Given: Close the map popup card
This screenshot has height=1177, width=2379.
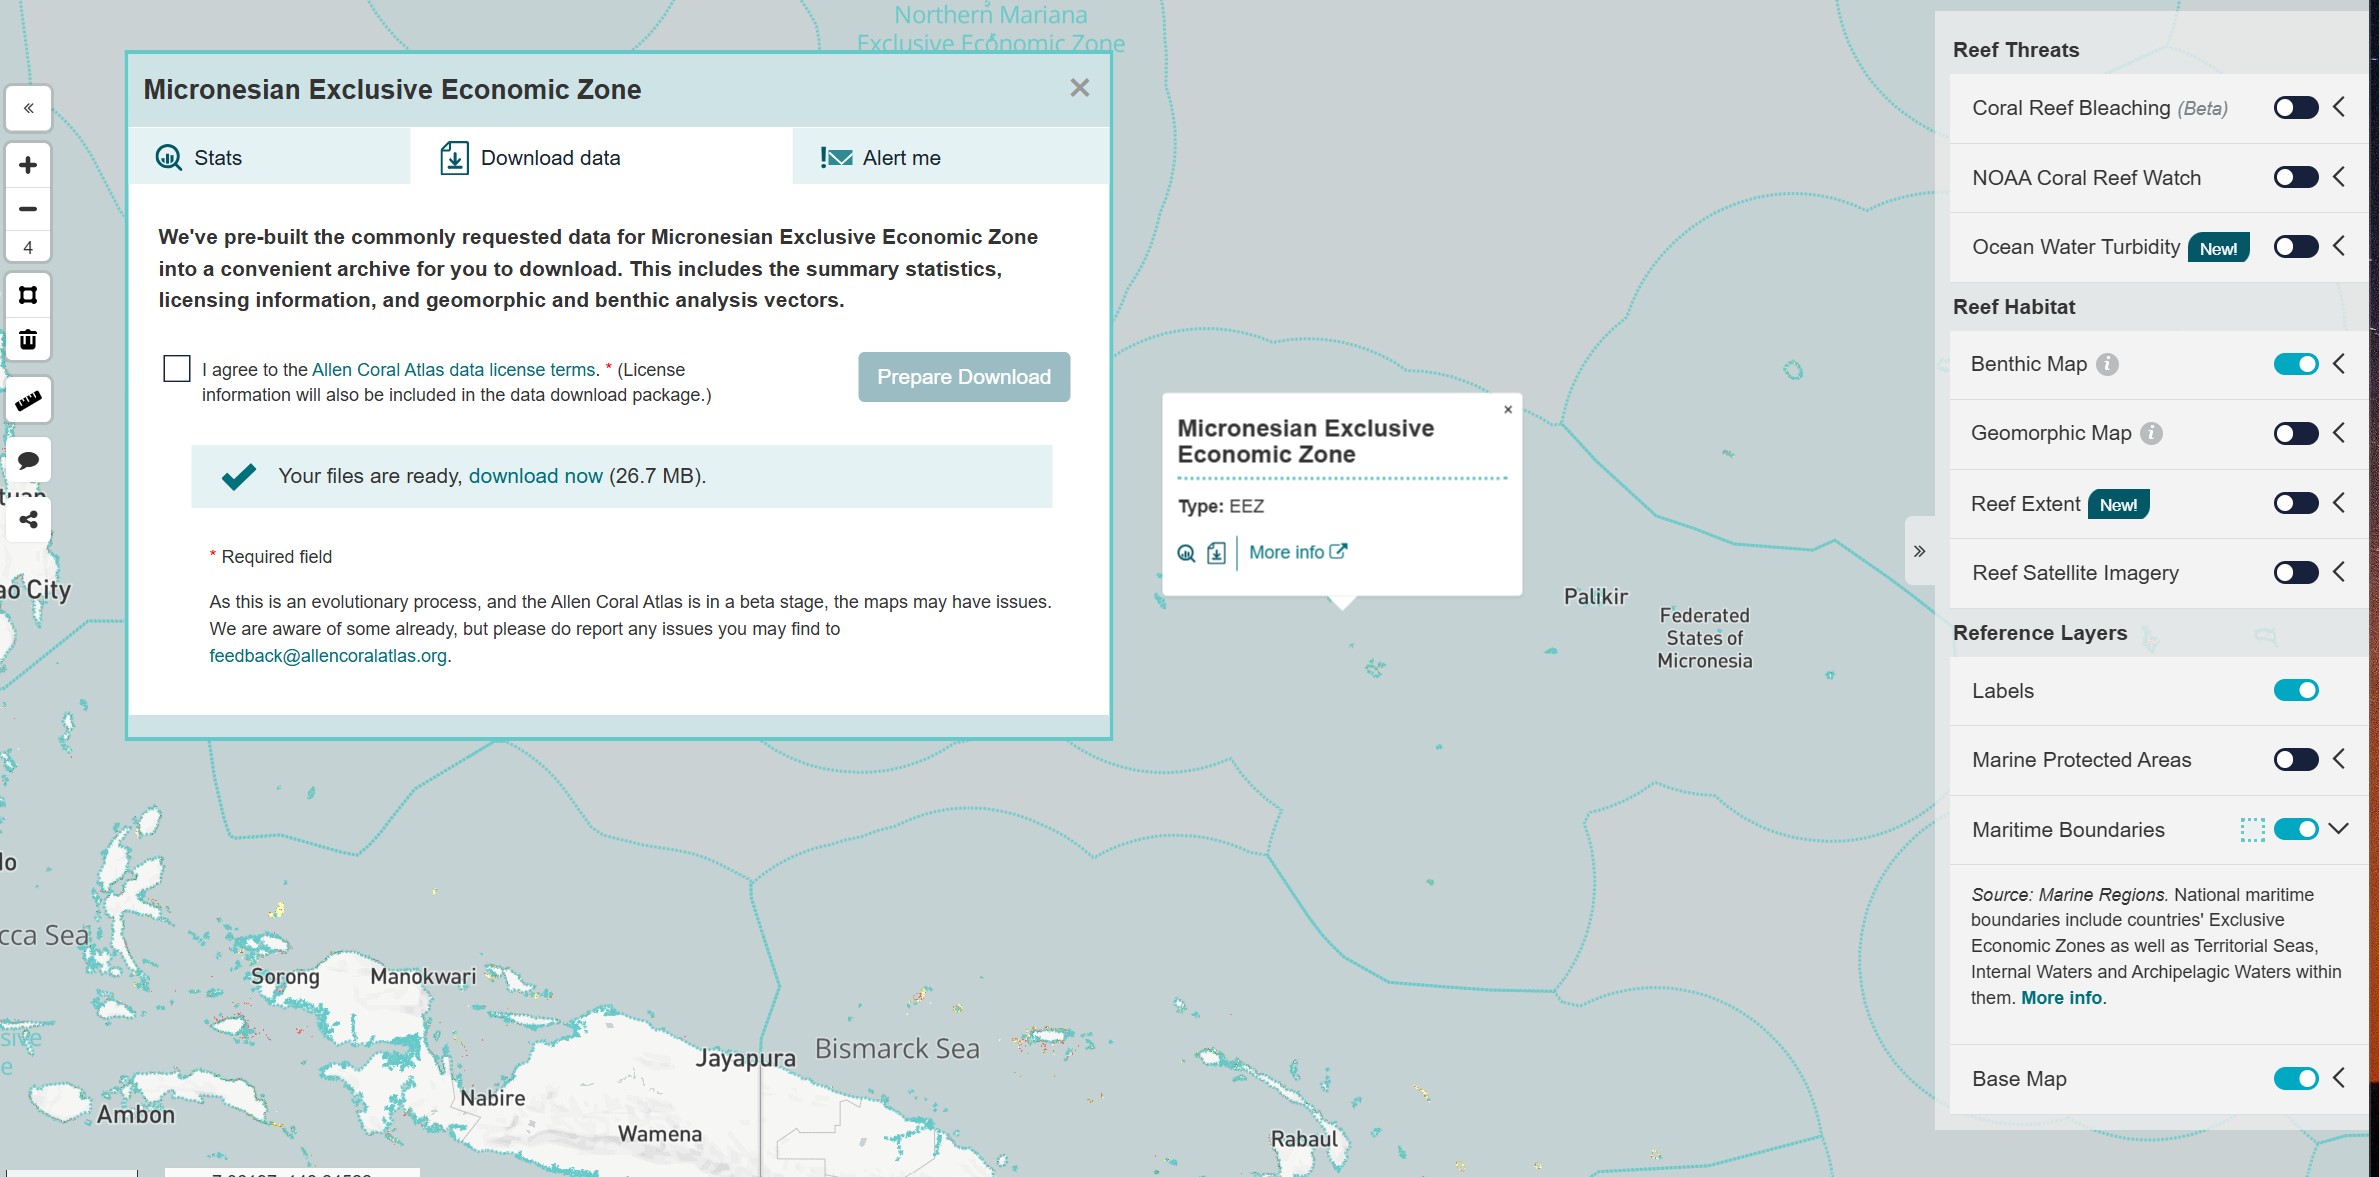Looking at the screenshot, I should pos(1508,409).
